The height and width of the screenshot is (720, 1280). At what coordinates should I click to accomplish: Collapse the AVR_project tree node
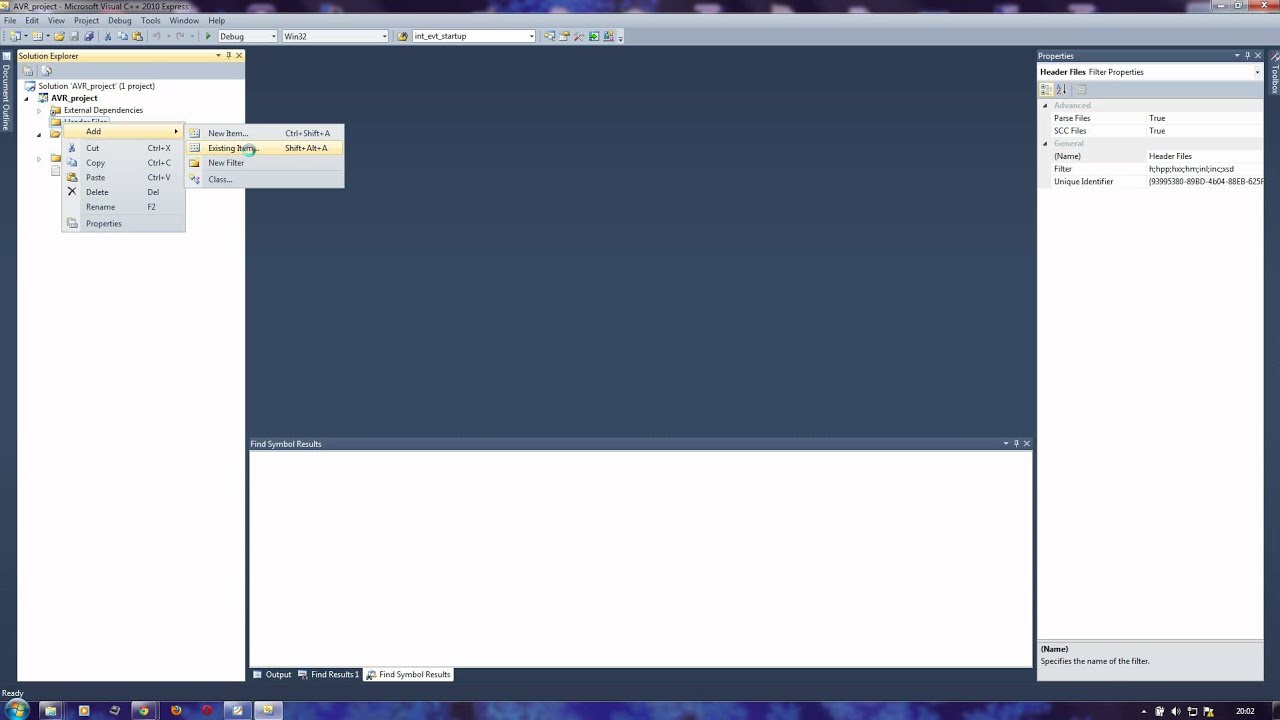click(27, 98)
